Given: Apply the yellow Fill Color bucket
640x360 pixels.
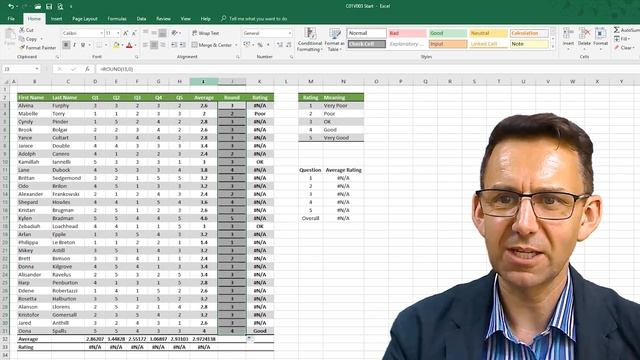Looking at the screenshot, I should click(116, 45).
